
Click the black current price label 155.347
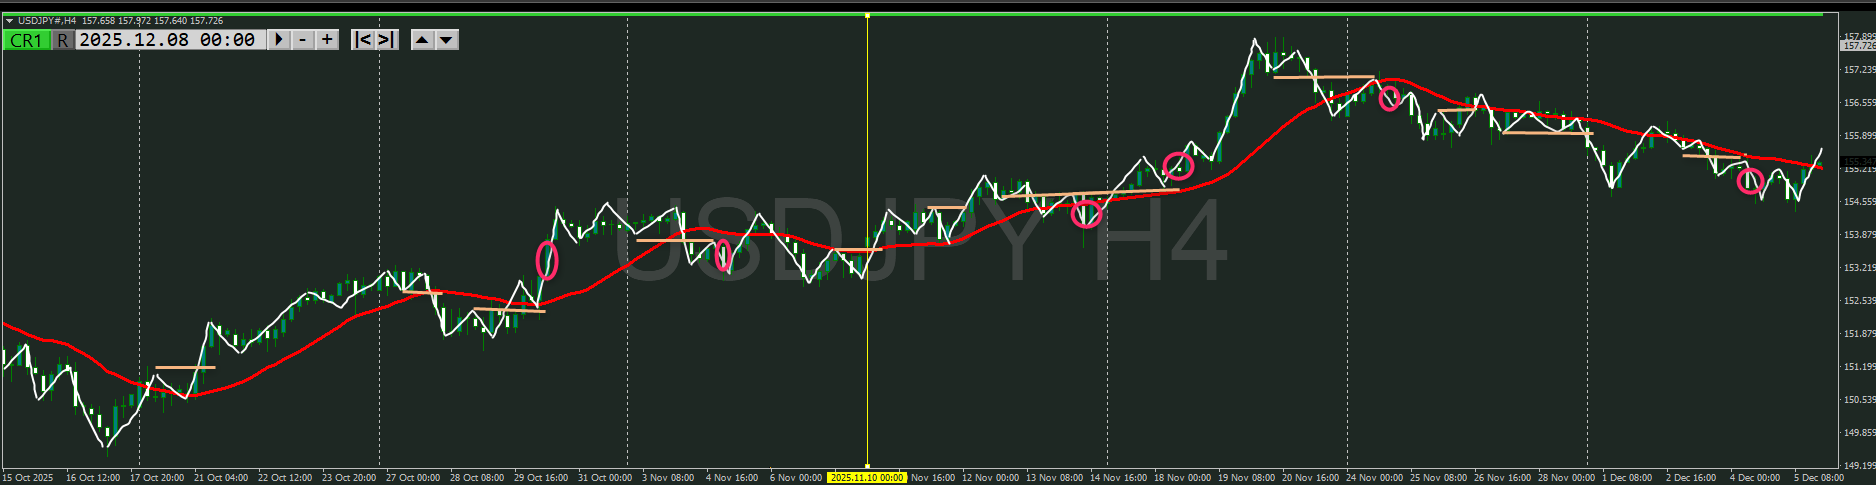[x=1858, y=161]
